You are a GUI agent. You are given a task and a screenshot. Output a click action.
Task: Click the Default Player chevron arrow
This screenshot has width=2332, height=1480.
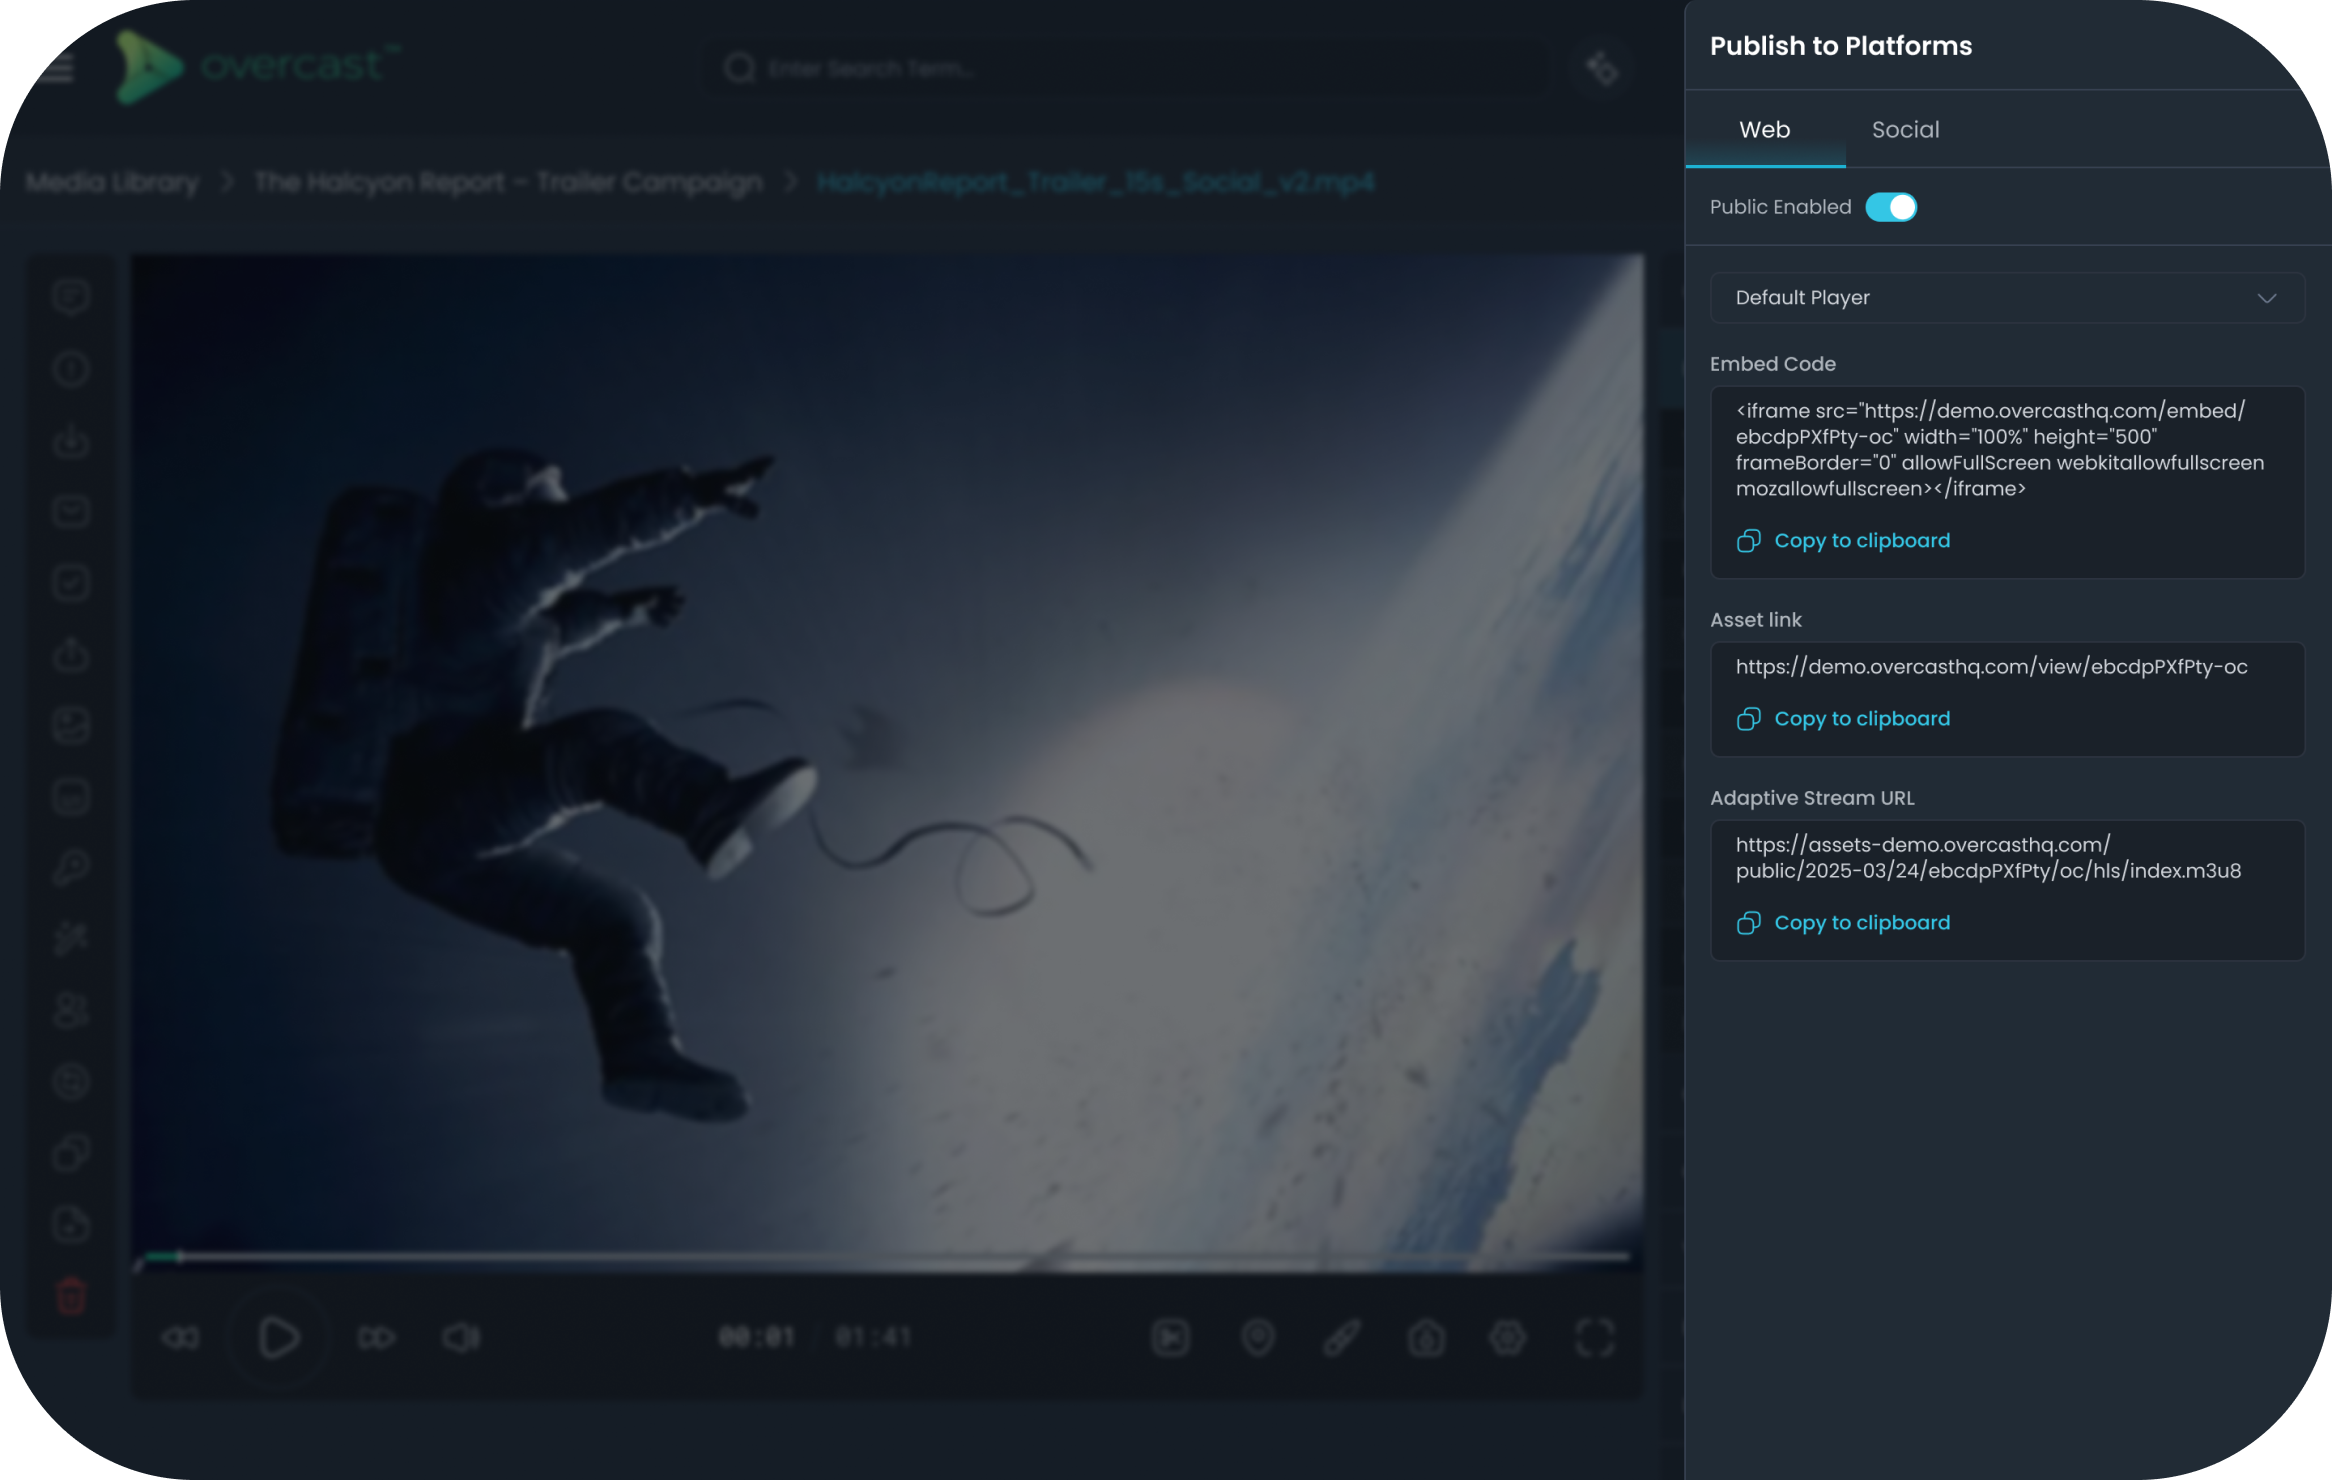2266,298
